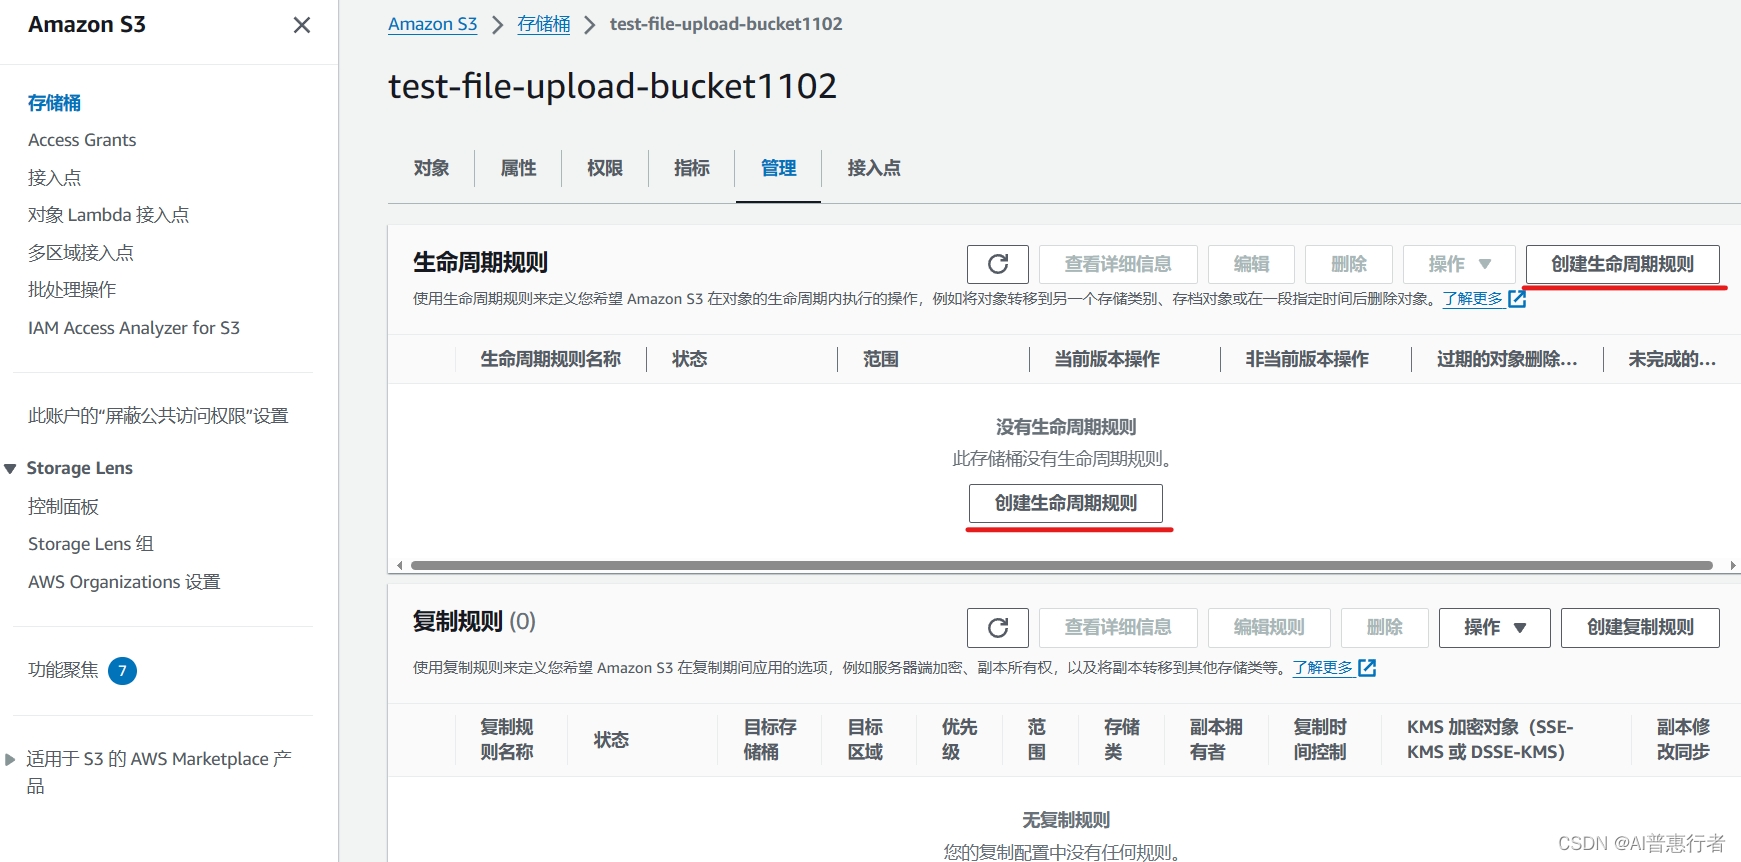The image size is (1741, 862).
Task: Click 过期的对象删除 column header
Action: 1506,359
